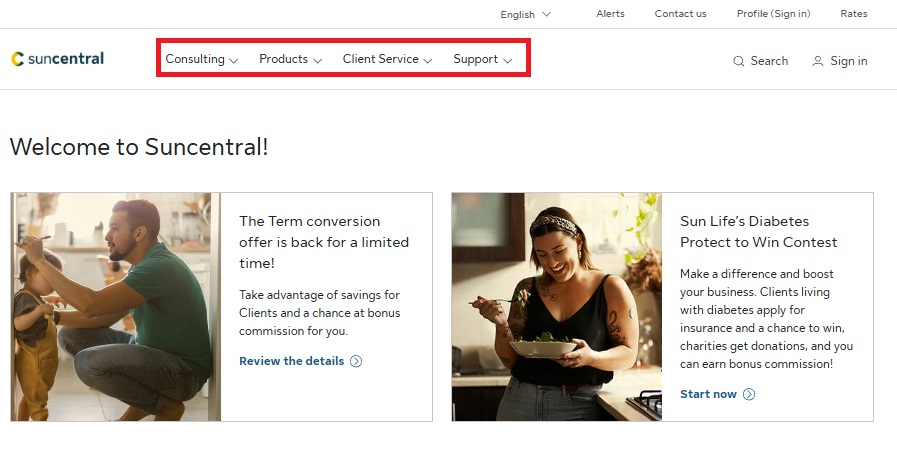Click the person icon beside Sign in
This screenshot has height=454, width=897.
pos(818,61)
